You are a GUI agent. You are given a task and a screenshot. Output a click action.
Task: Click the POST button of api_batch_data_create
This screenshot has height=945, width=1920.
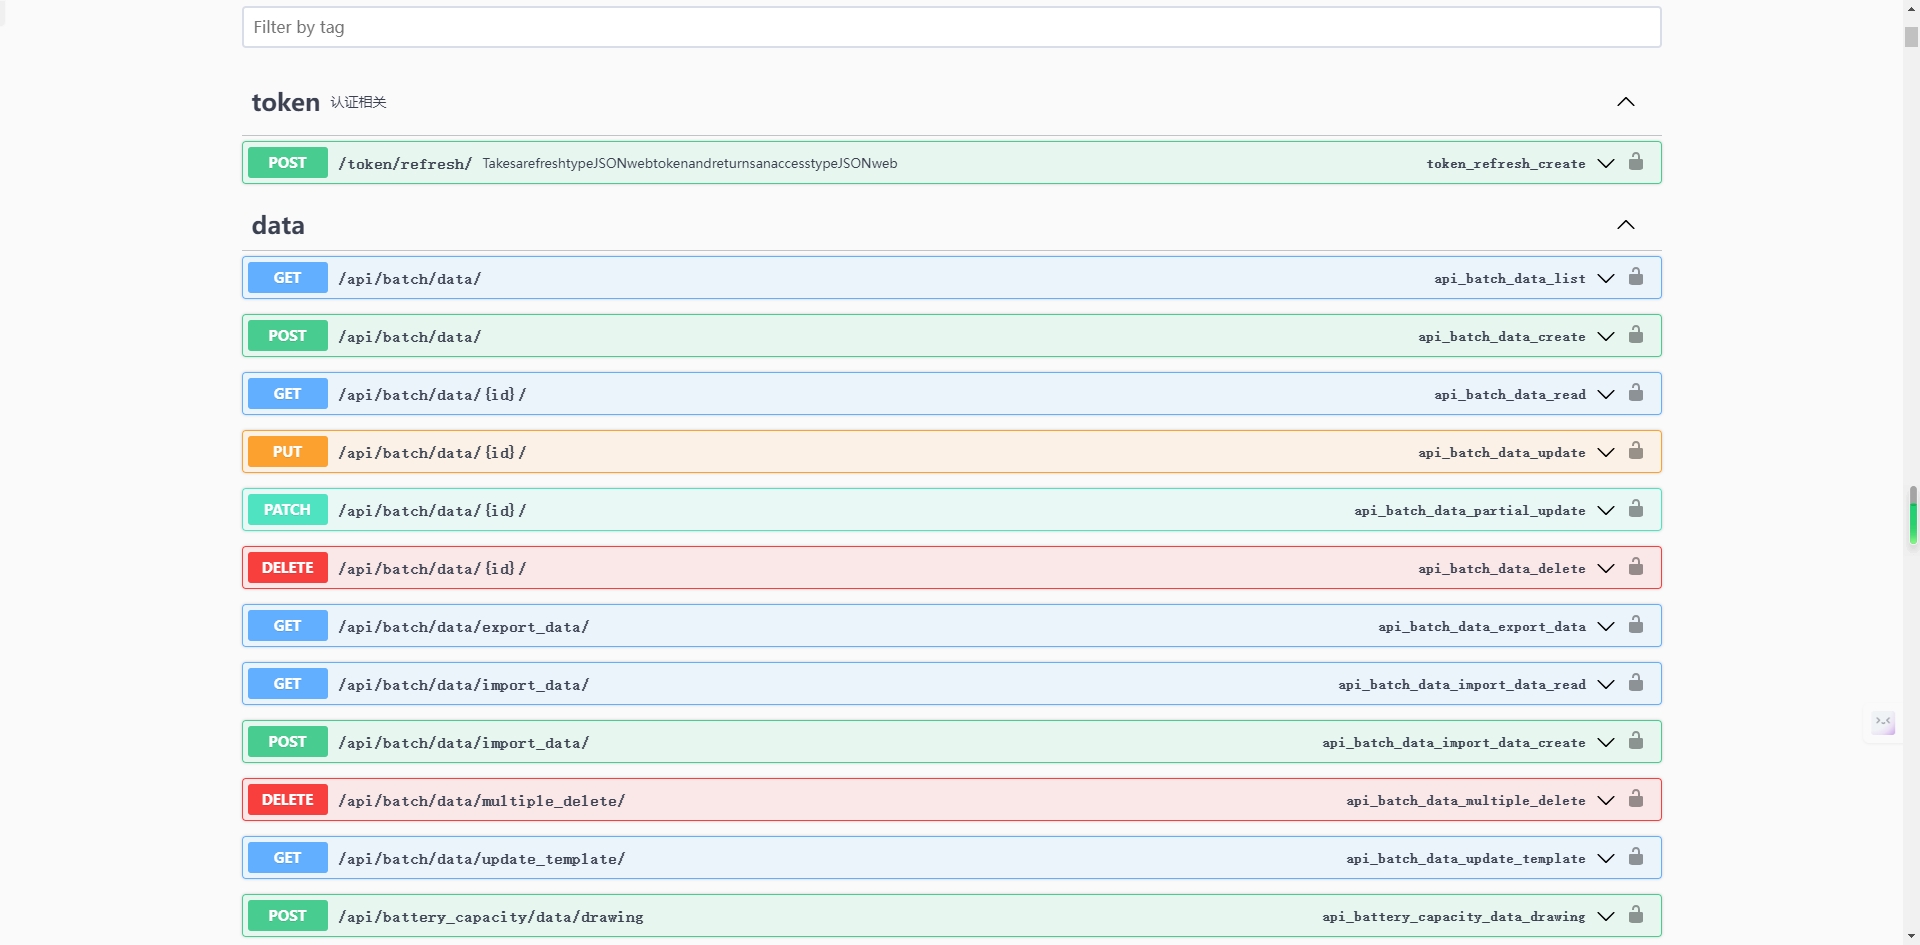[287, 336]
